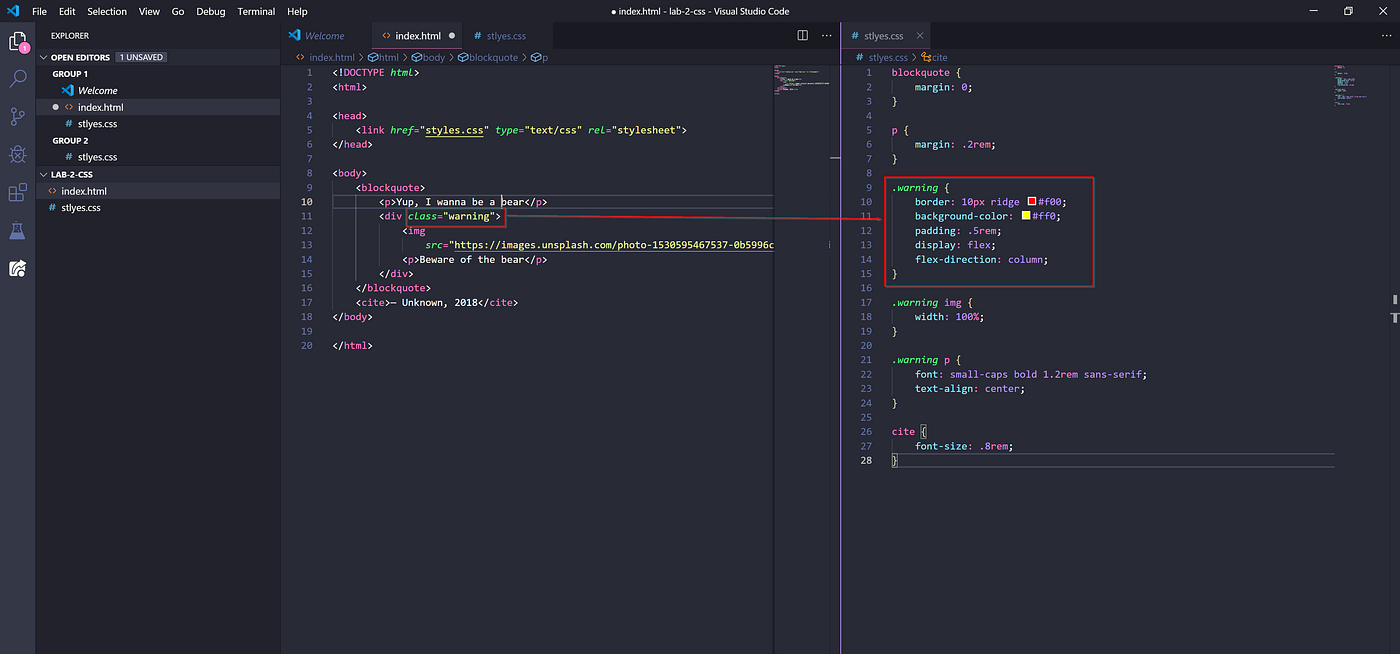
Task: Open more actions for left editor group
Action: (x=826, y=35)
